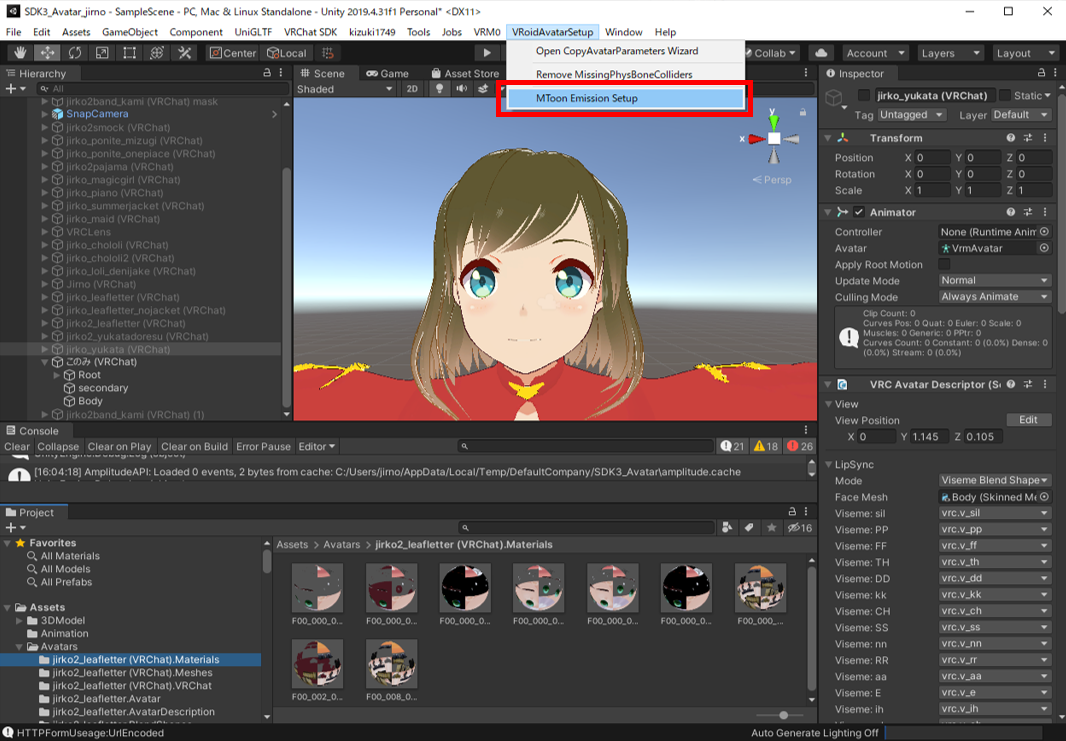This screenshot has width=1066, height=741.
Task: Toggle the Static checkbox in Inspector
Action: tap(1003, 96)
